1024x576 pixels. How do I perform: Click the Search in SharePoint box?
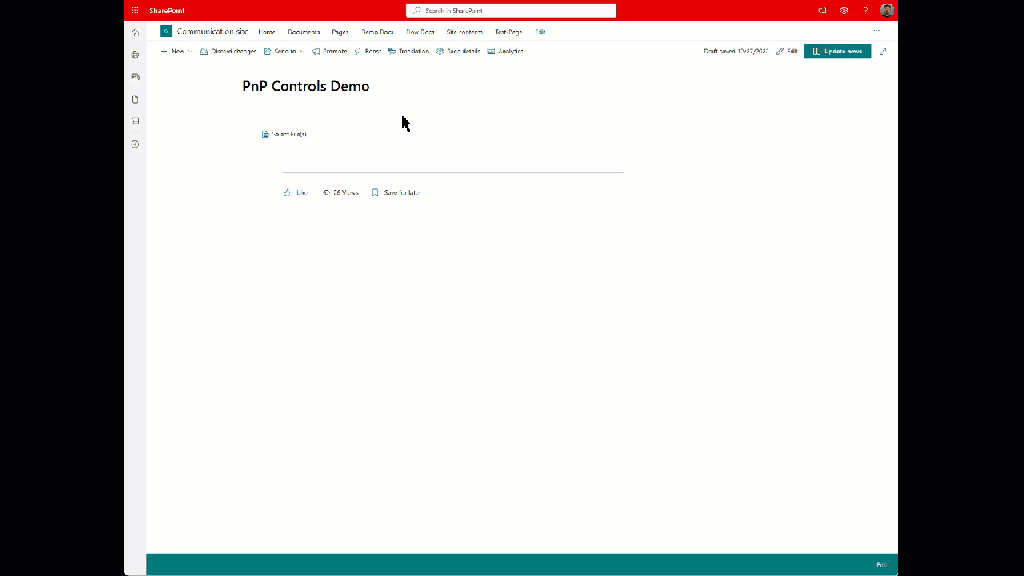510,10
